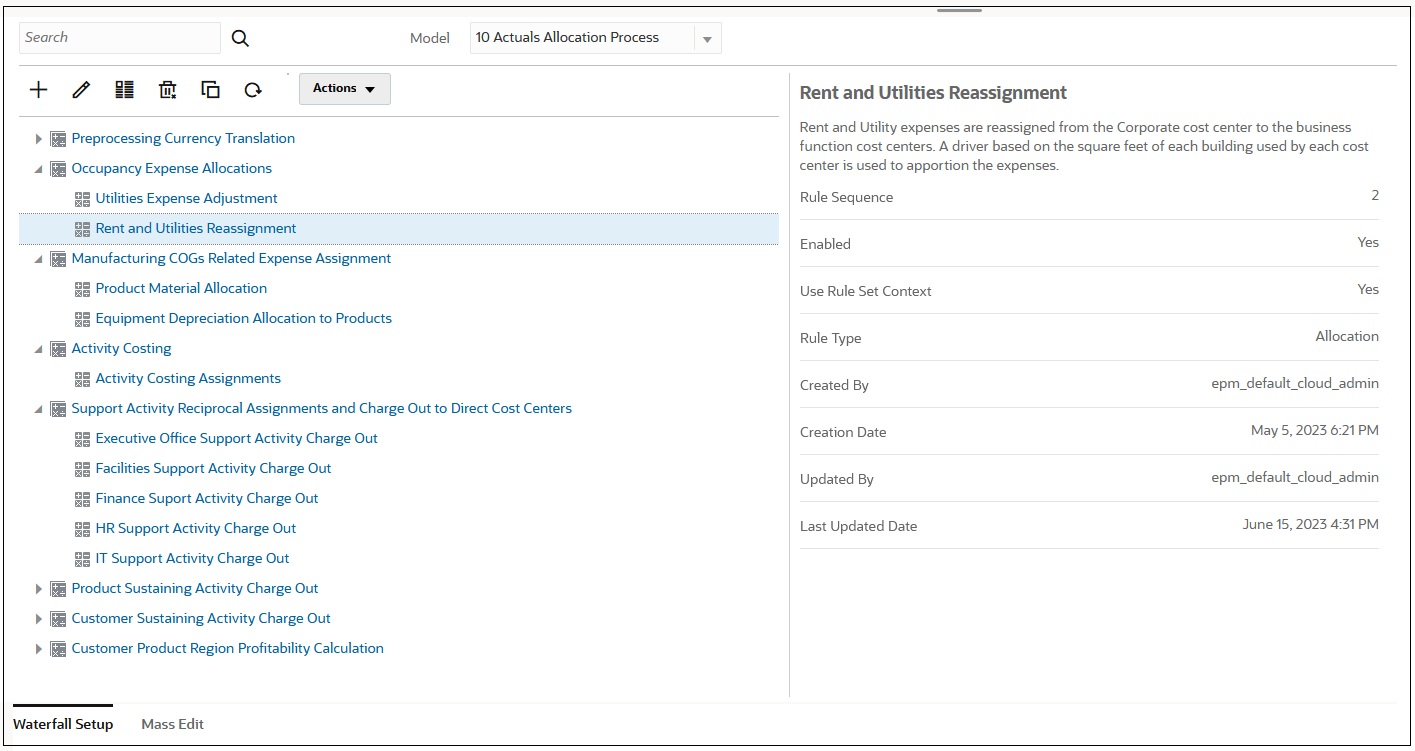Click the Delete trash icon

click(x=167, y=89)
